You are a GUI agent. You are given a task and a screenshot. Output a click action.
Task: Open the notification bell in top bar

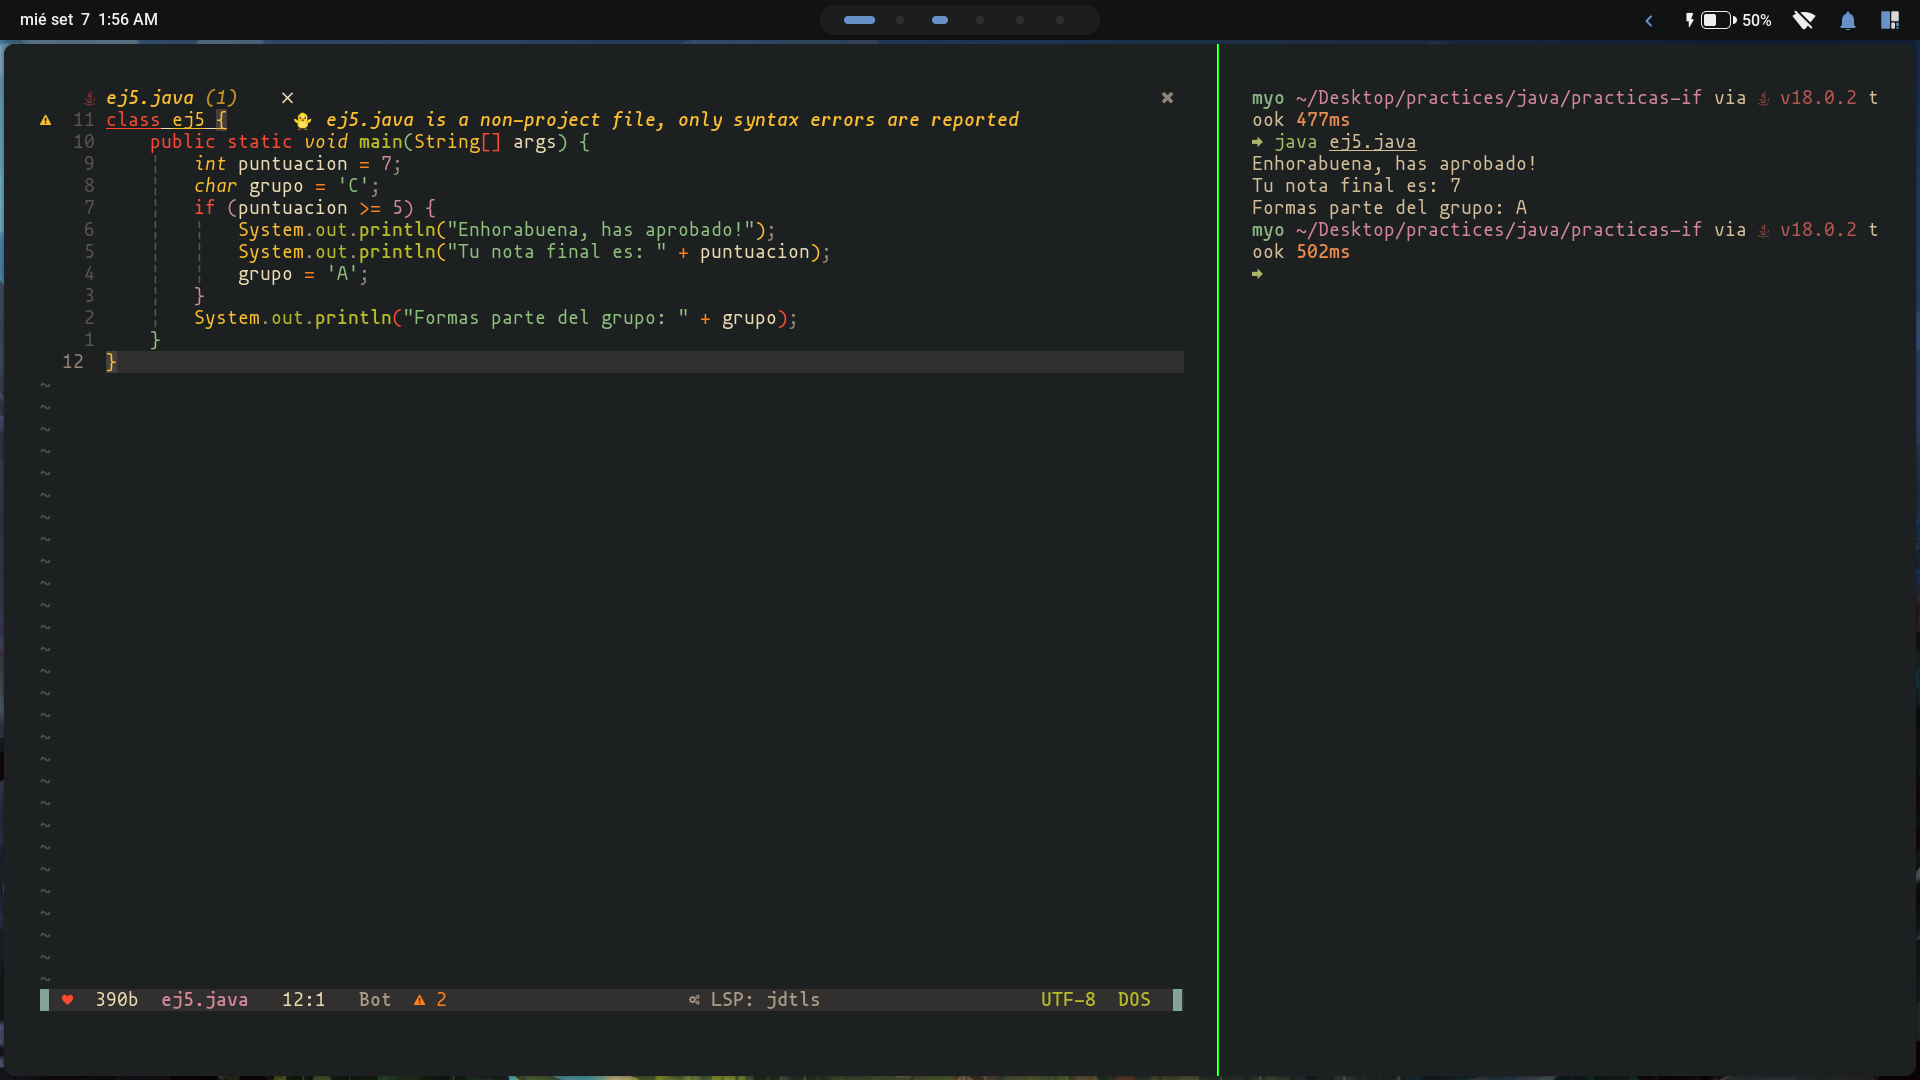(1847, 20)
